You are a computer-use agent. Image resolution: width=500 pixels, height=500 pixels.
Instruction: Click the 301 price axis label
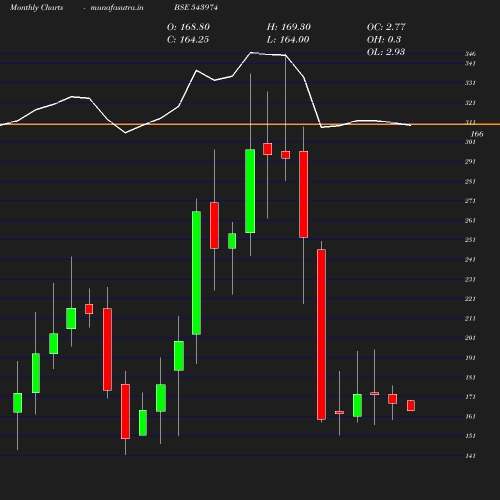point(470,142)
